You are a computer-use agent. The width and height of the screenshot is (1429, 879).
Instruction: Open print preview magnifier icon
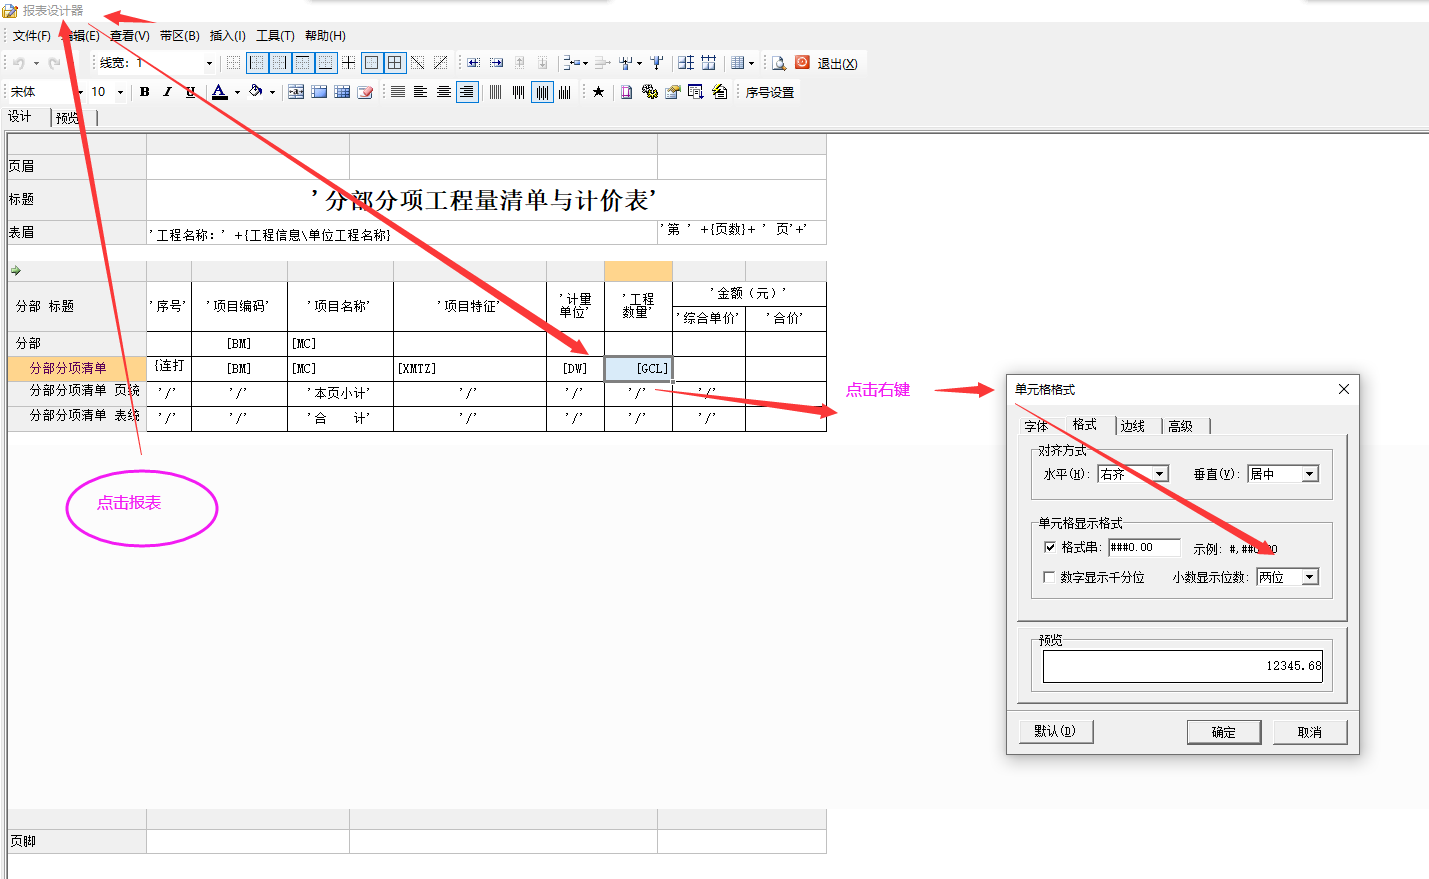click(778, 63)
